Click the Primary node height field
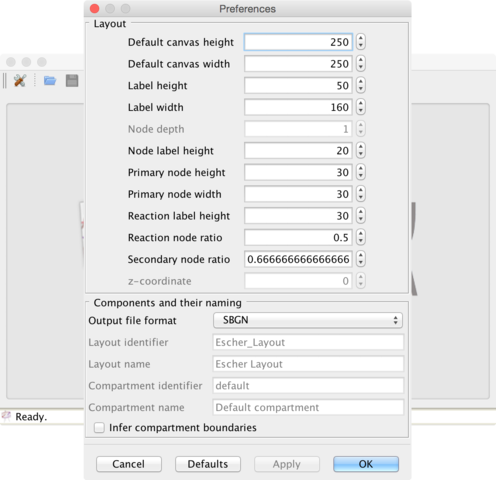Image resolution: width=496 pixels, height=480 pixels. (298, 172)
